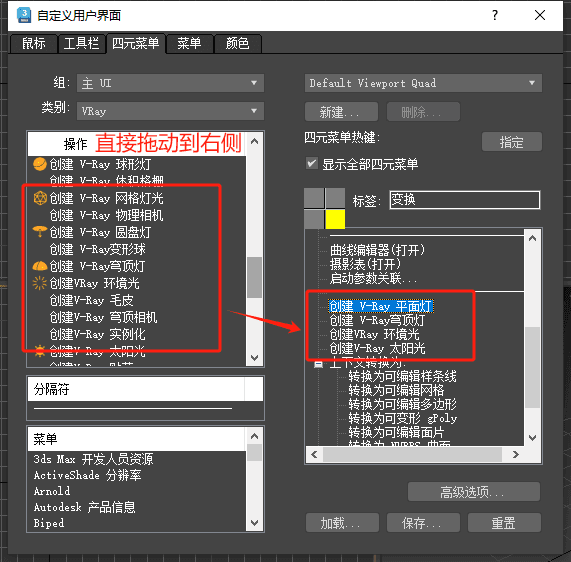Viewport: 571px width, 562px height.
Task: Select 创建 V-Ray变形球 action
Action: click(x=98, y=249)
